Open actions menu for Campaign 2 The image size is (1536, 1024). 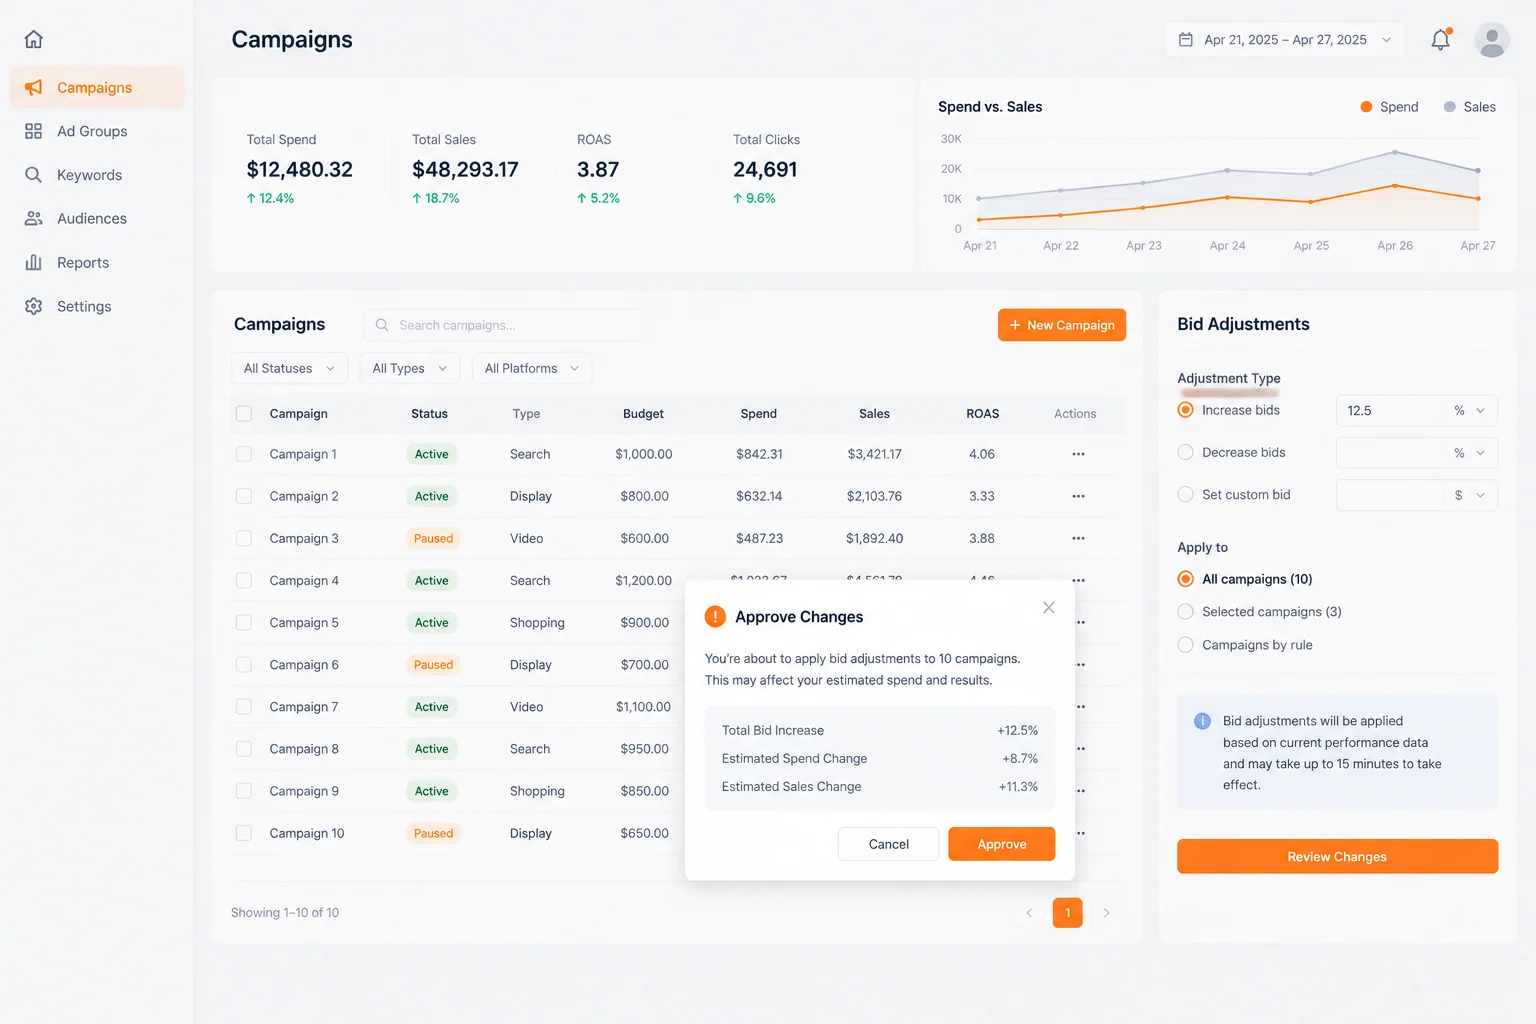click(1078, 496)
